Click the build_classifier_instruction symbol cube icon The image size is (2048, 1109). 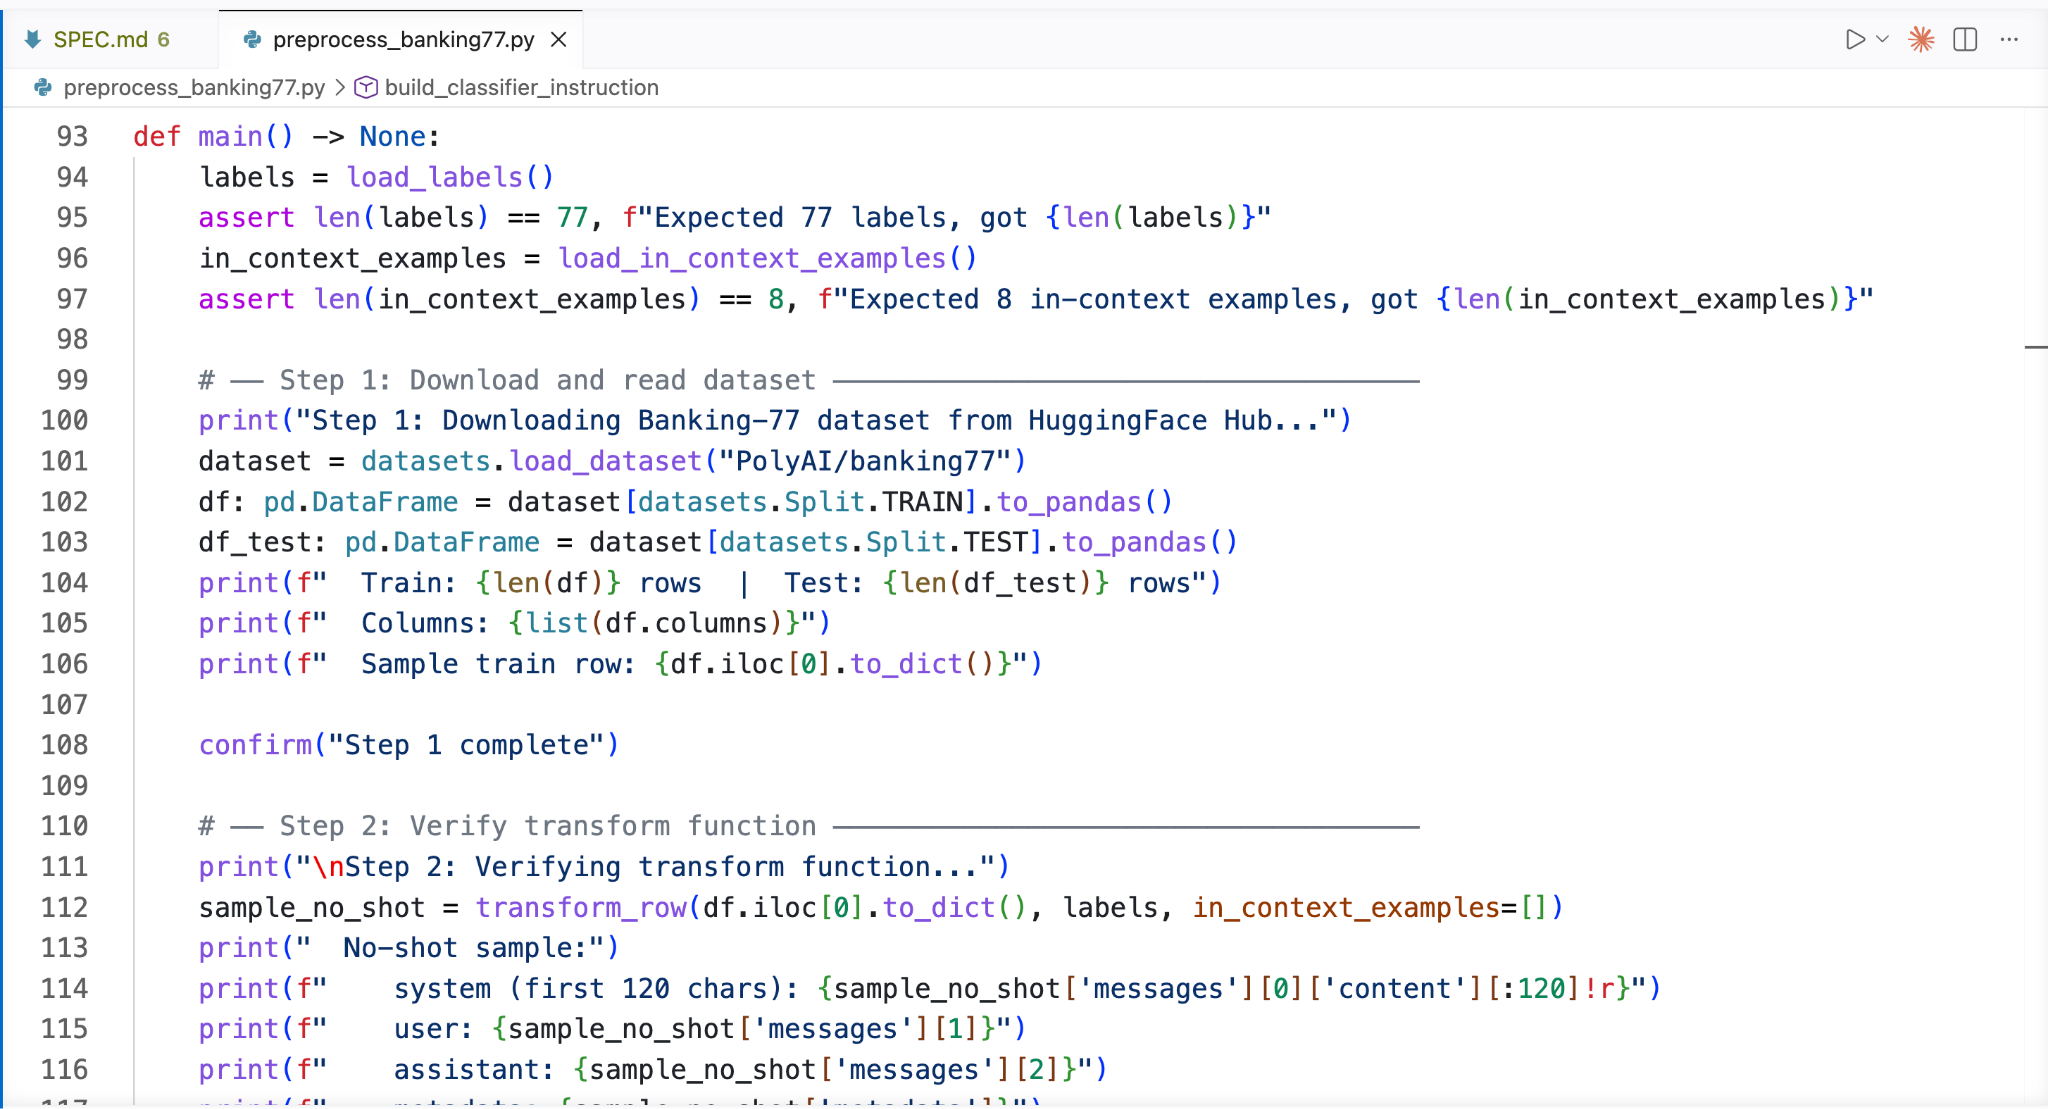tap(366, 87)
